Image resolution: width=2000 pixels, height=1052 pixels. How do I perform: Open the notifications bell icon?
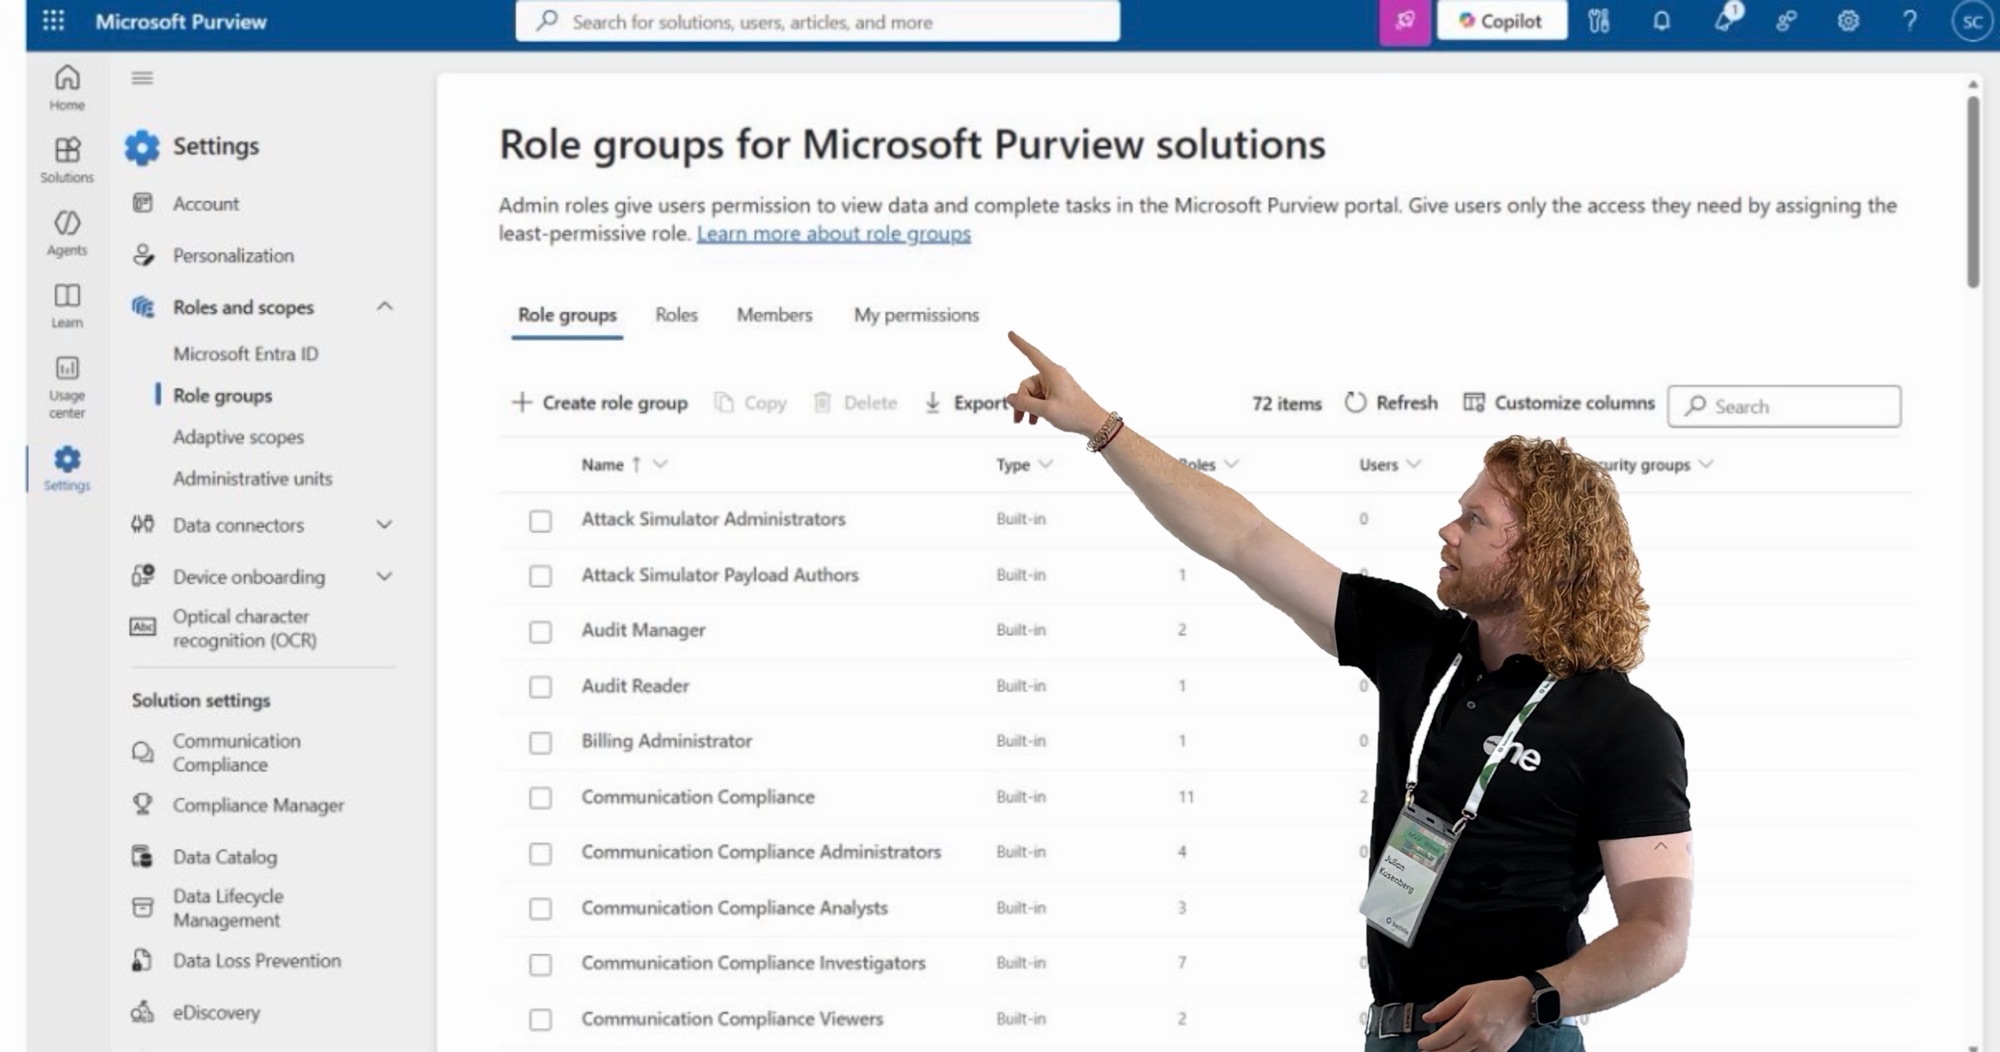point(1661,21)
